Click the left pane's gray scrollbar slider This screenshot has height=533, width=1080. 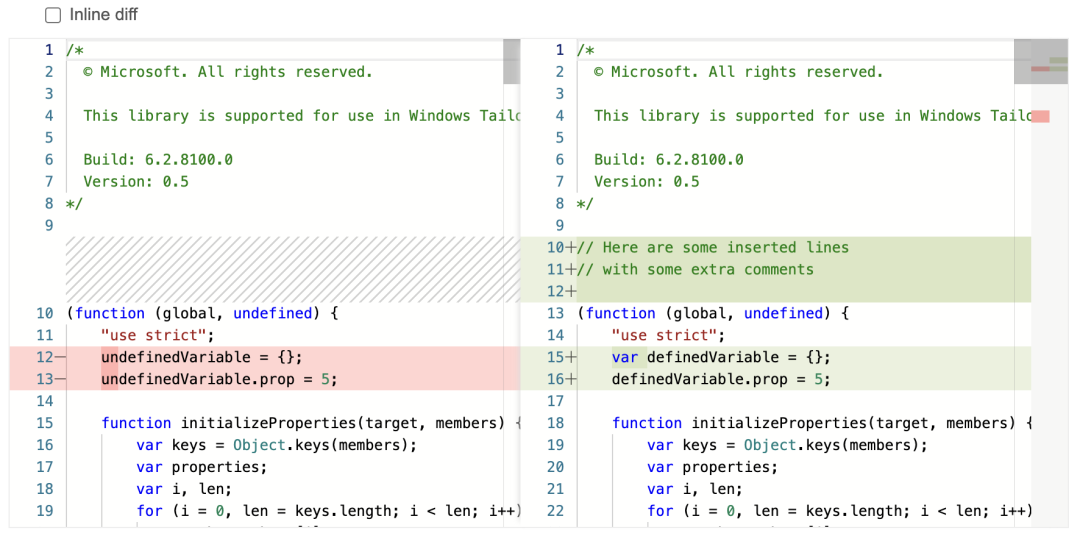pos(511,62)
